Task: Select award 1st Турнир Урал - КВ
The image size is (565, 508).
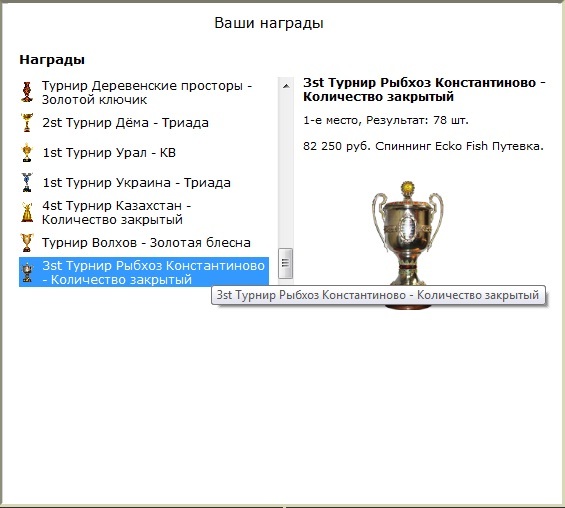Action: pyautogui.click(x=144, y=152)
